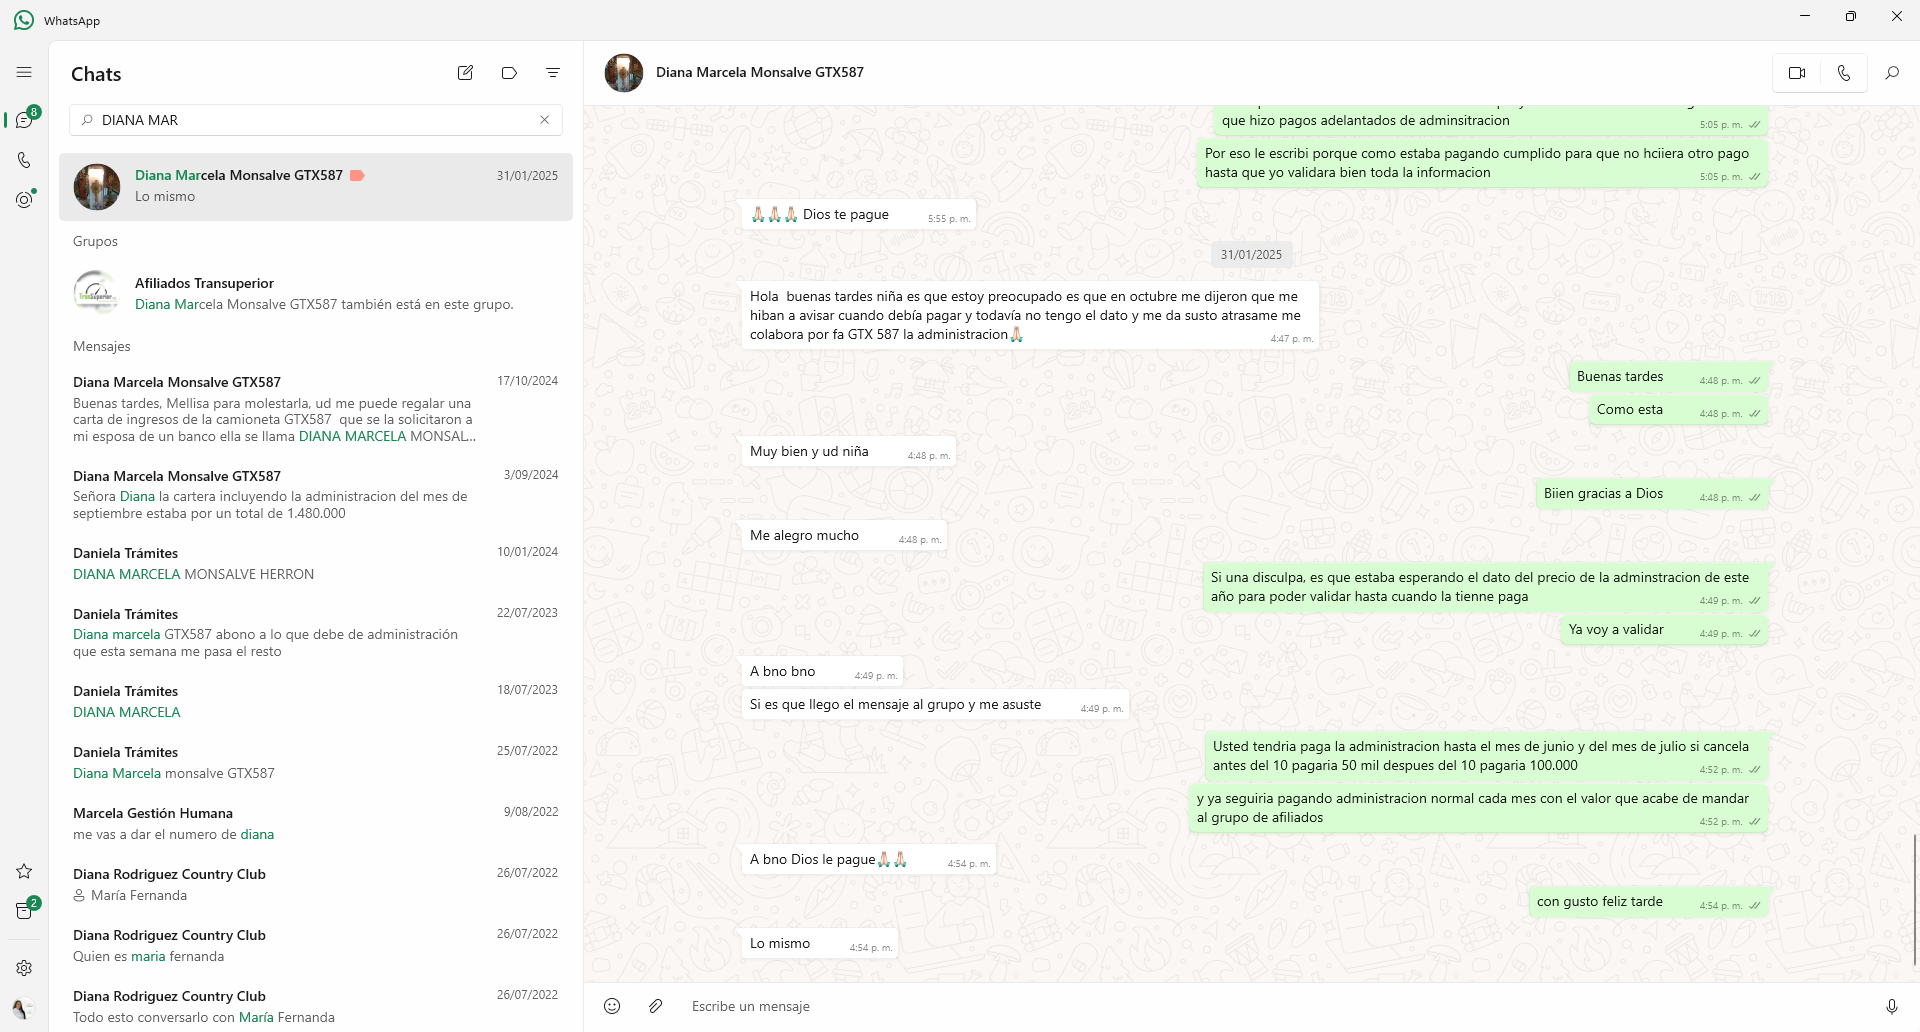Expand the hamburger navigation menu
Viewport: 1920px width, 1032px height.
tap(24, 72)
